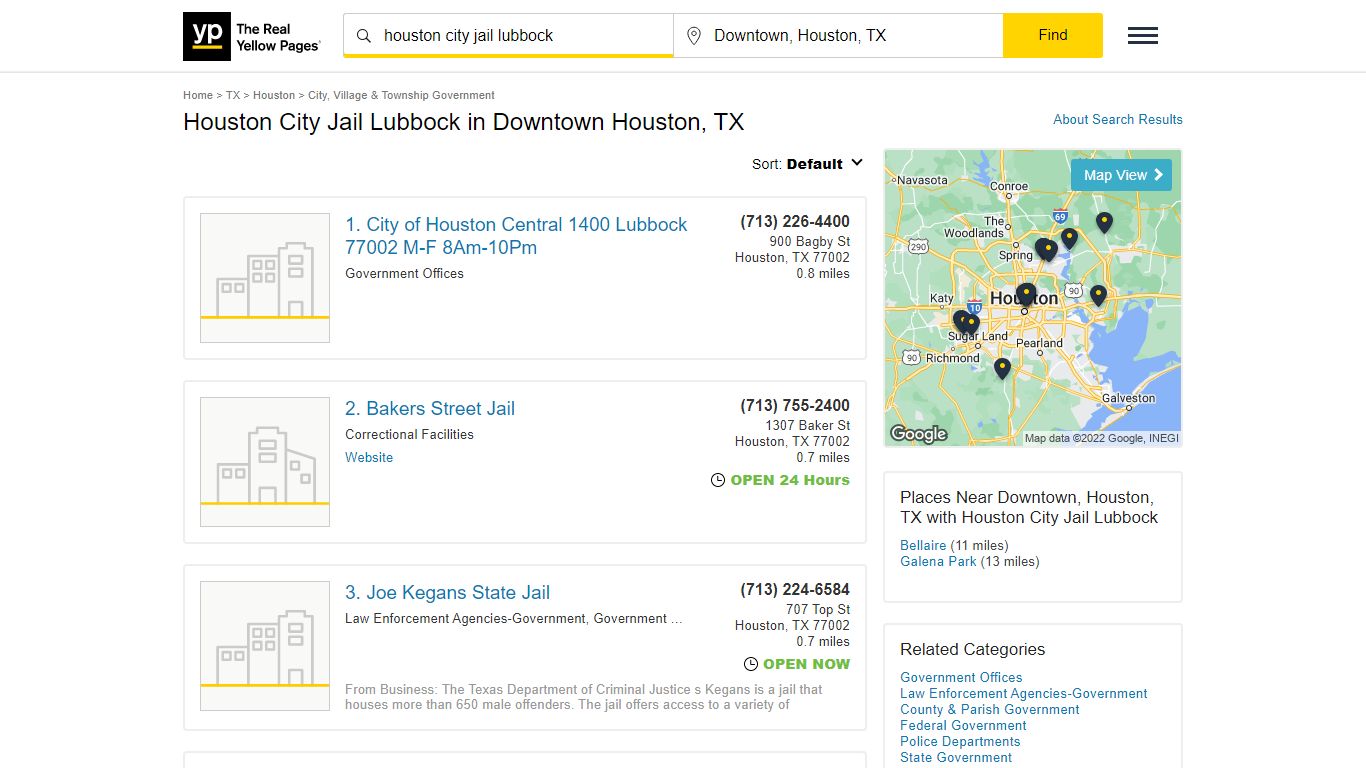Open the Sort Default dropdown
This screenshot has width=1366, height=768.
coord(808,164)
